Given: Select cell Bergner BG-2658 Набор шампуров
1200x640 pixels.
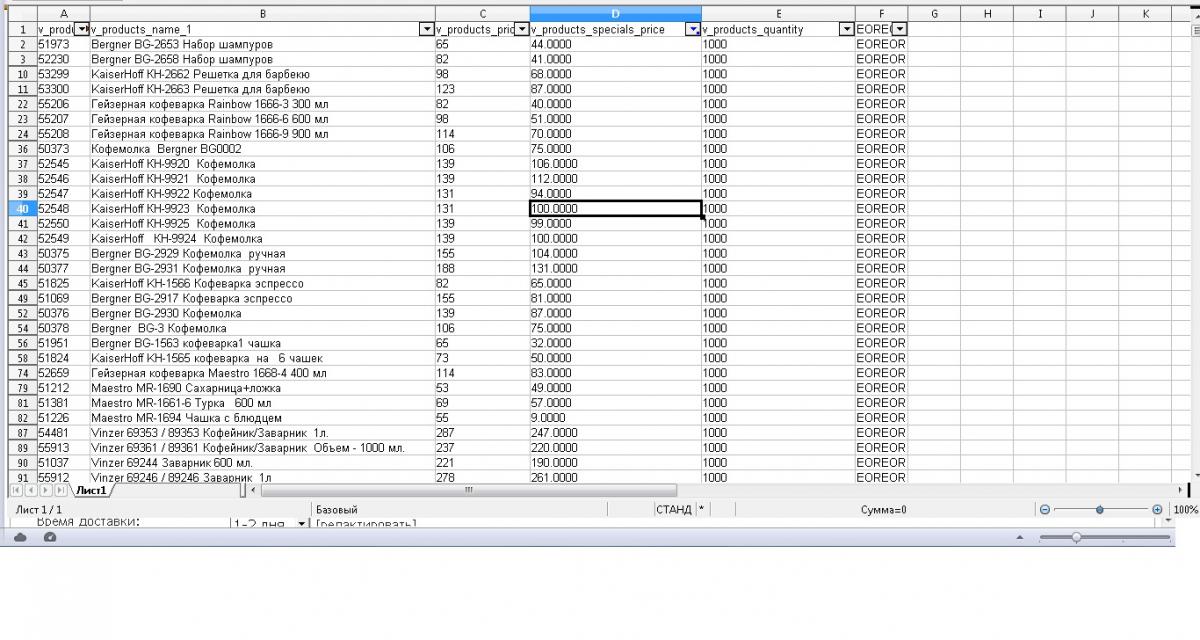Looking at the screenshot, I should pos(262,60).
